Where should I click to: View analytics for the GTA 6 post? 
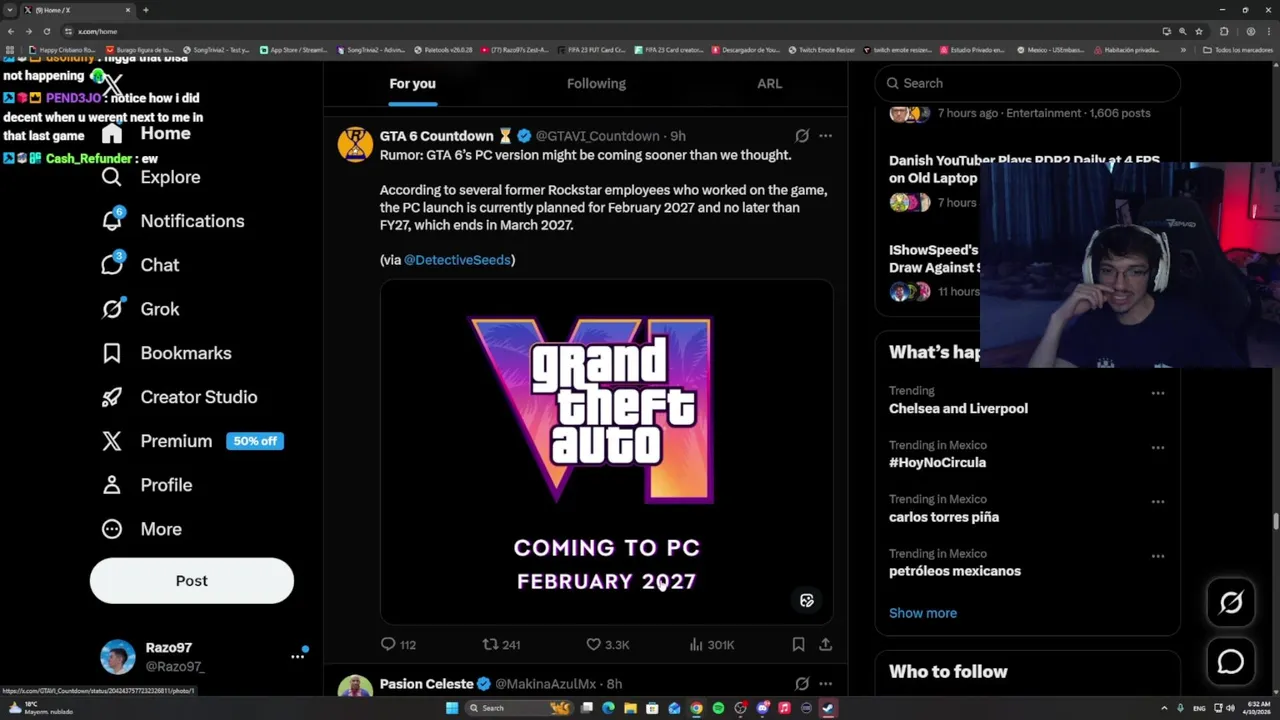point(711,645)
